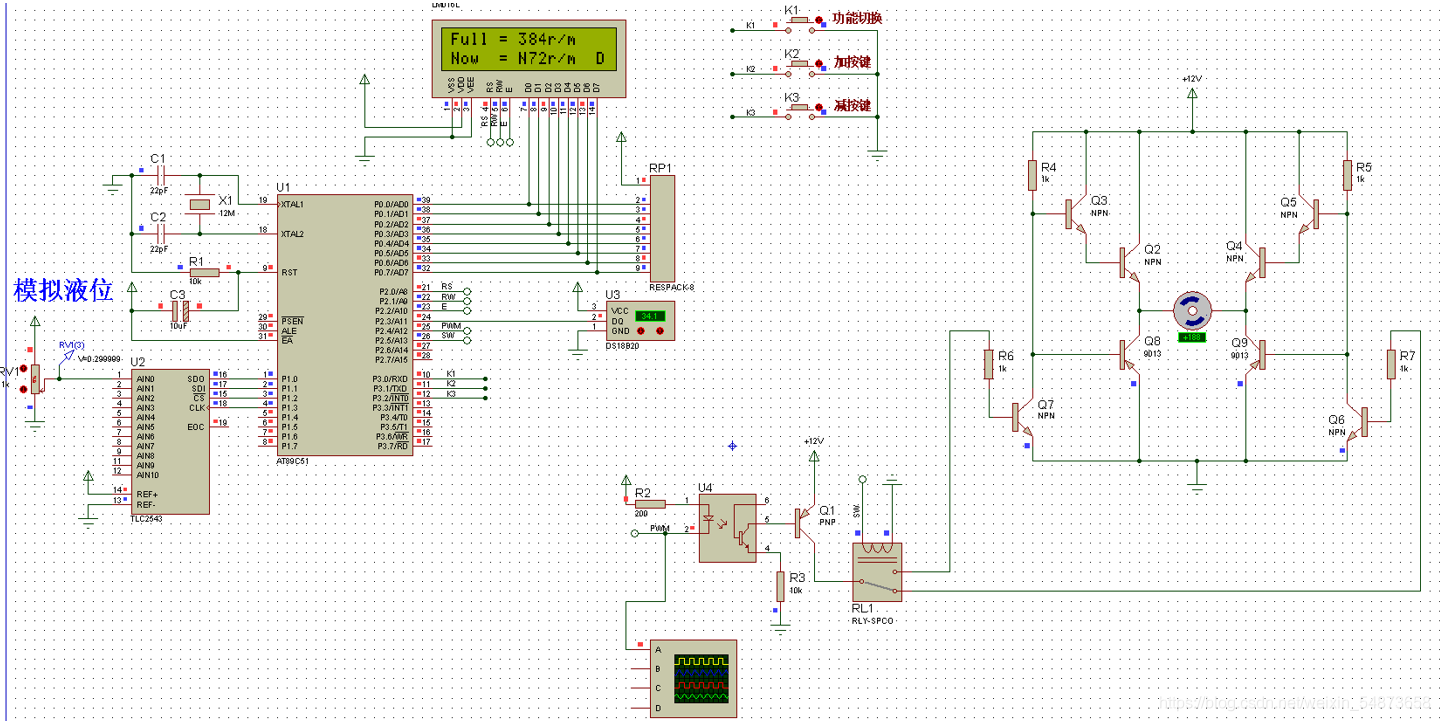Image resolution: width=1440 pixels, height=721 pixels.
Task: Select resistor R7 1k
Action: coord(1391,364)
